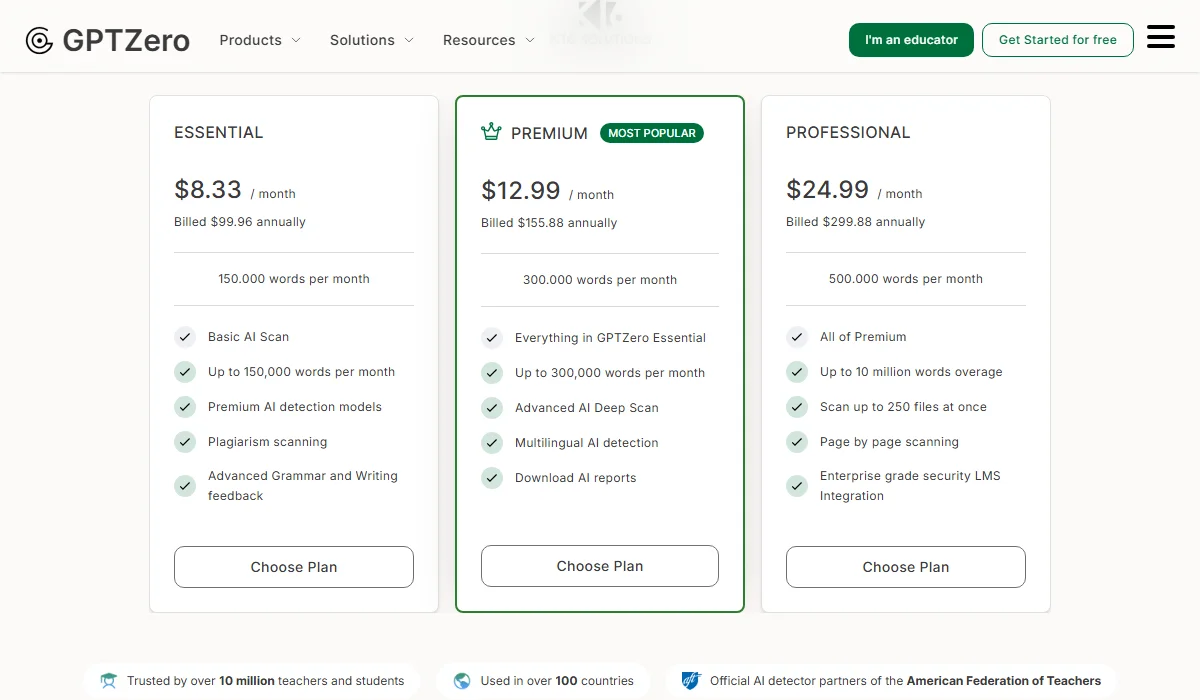The image size is (1200, 700).
Task: Click the checkmark beside Advanced AI Deep Scan
Action: click(x=492, y=407)
